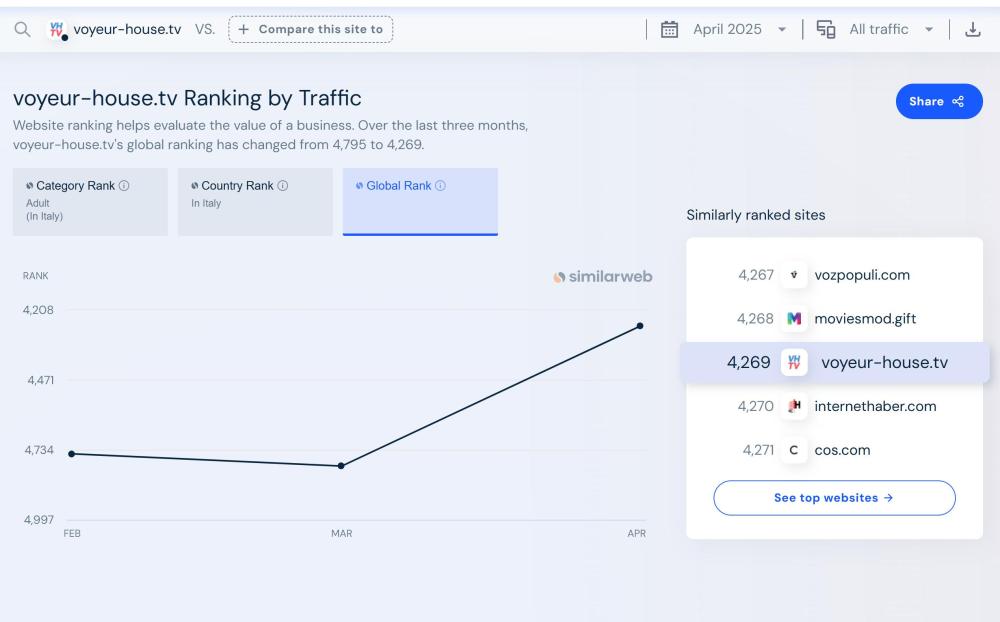1000x622 pixels.
Task: Click Compare this site to button
Action: click(310, 29)
